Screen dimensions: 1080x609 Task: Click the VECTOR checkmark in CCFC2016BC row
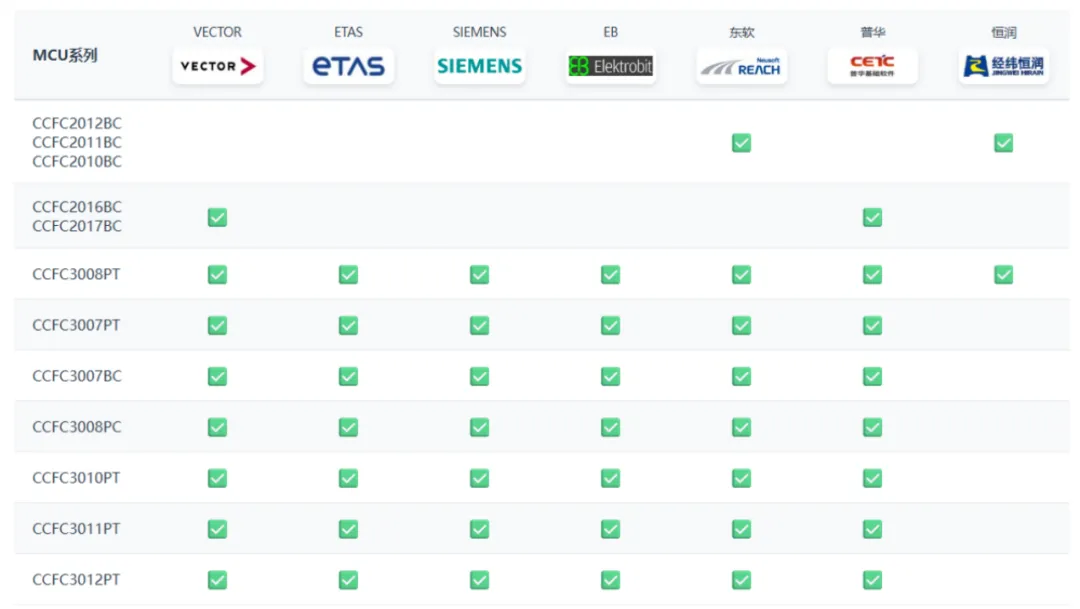pyautogui.click(x=218, y=217)
